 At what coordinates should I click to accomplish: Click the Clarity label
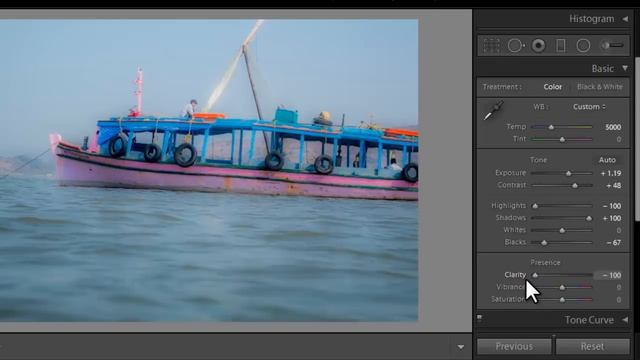coord(515,275)
